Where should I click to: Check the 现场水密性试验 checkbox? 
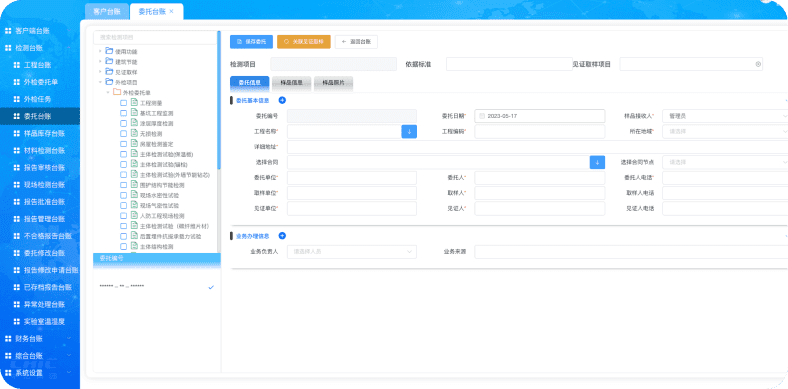(124, 195)
